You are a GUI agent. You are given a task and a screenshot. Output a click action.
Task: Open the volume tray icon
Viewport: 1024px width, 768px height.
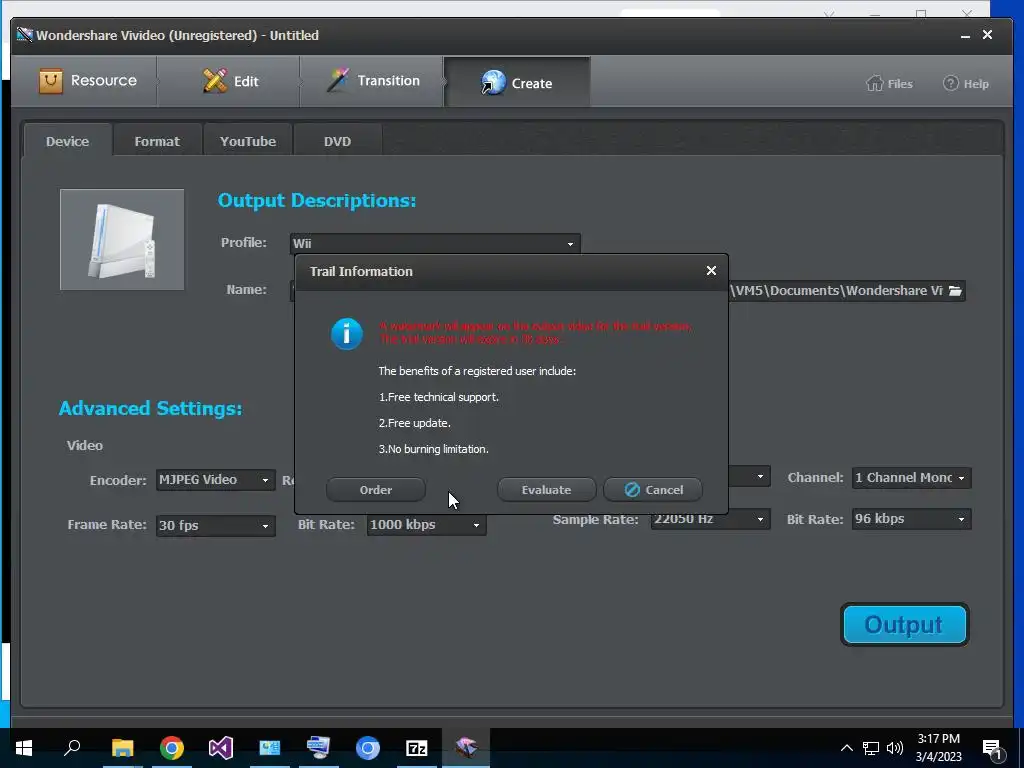coord(895,748)
